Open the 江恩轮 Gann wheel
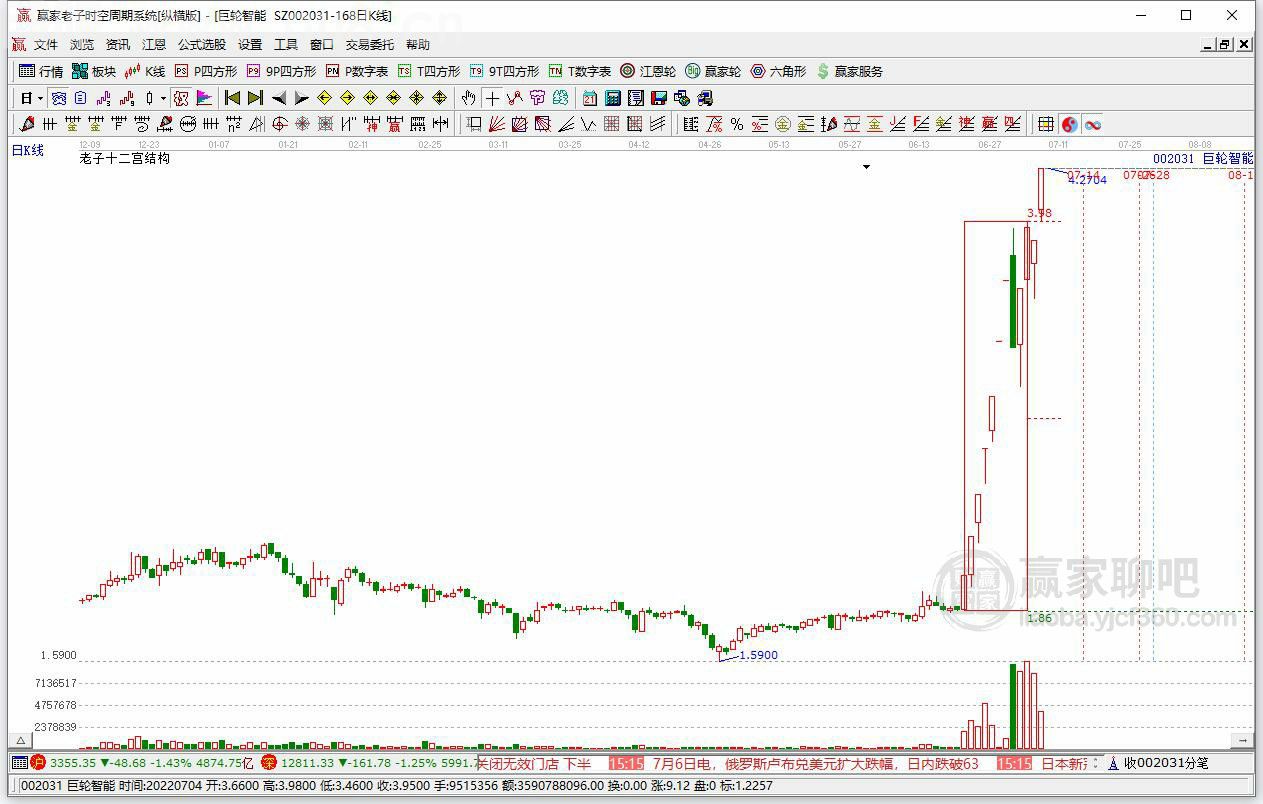Viewport: 1263px width, 804px height. 648,71
